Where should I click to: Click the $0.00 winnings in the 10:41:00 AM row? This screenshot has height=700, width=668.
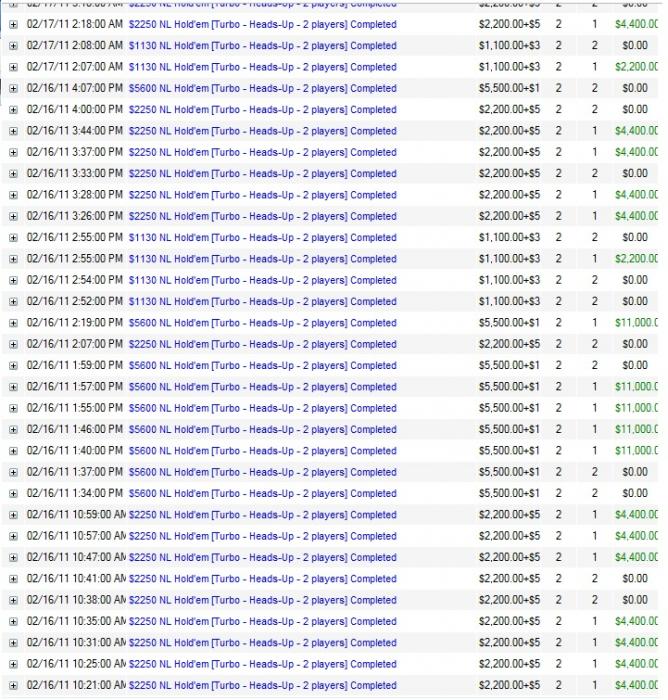(x=635, y=579)
